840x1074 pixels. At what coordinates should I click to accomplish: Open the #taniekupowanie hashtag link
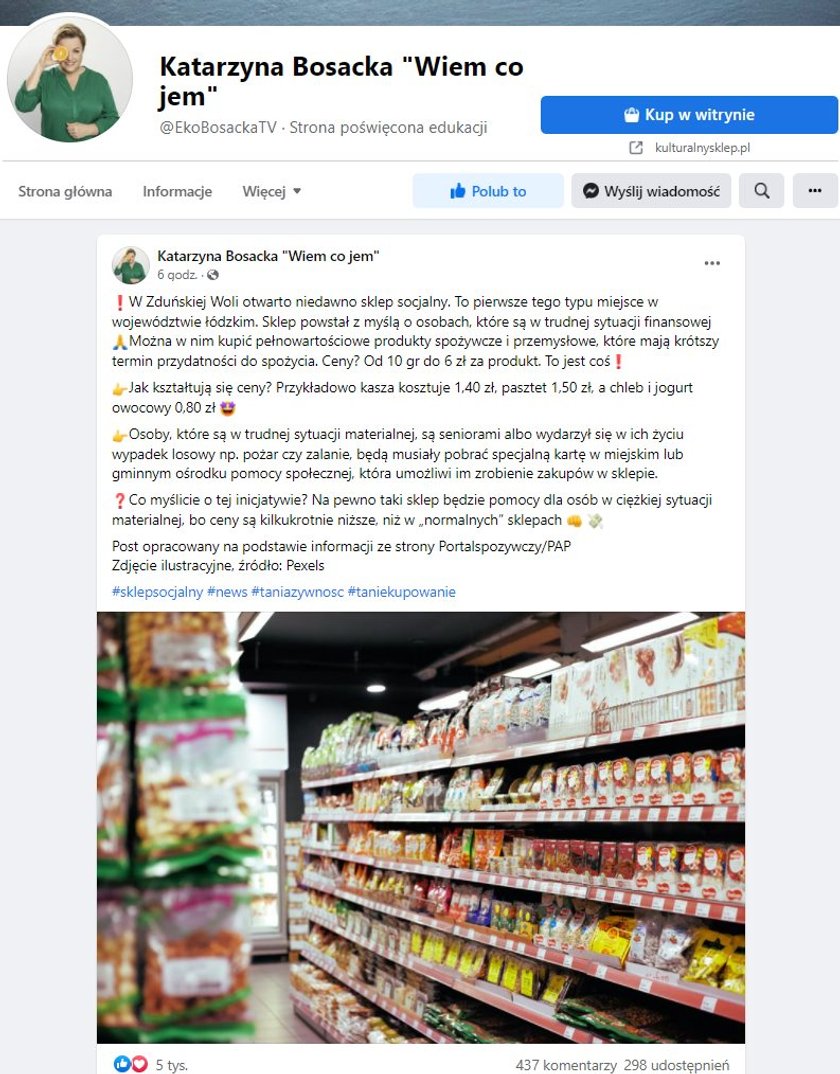tap(402, 592)
